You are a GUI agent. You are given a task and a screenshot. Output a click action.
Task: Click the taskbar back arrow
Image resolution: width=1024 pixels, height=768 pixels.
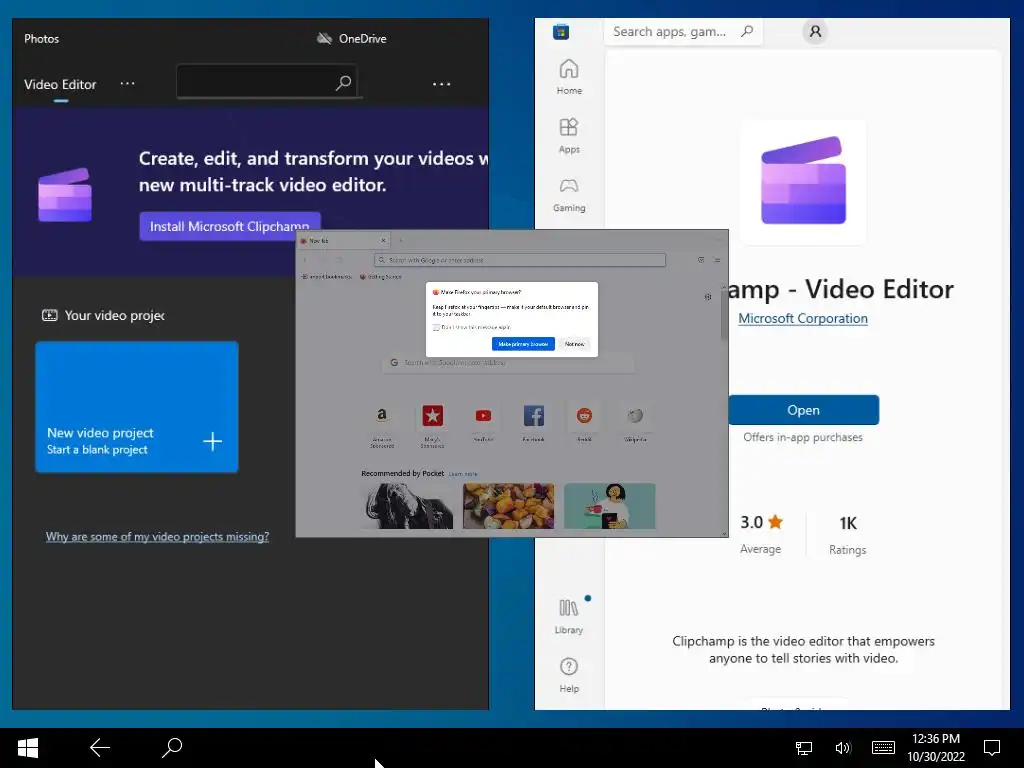tap(100, 748)
